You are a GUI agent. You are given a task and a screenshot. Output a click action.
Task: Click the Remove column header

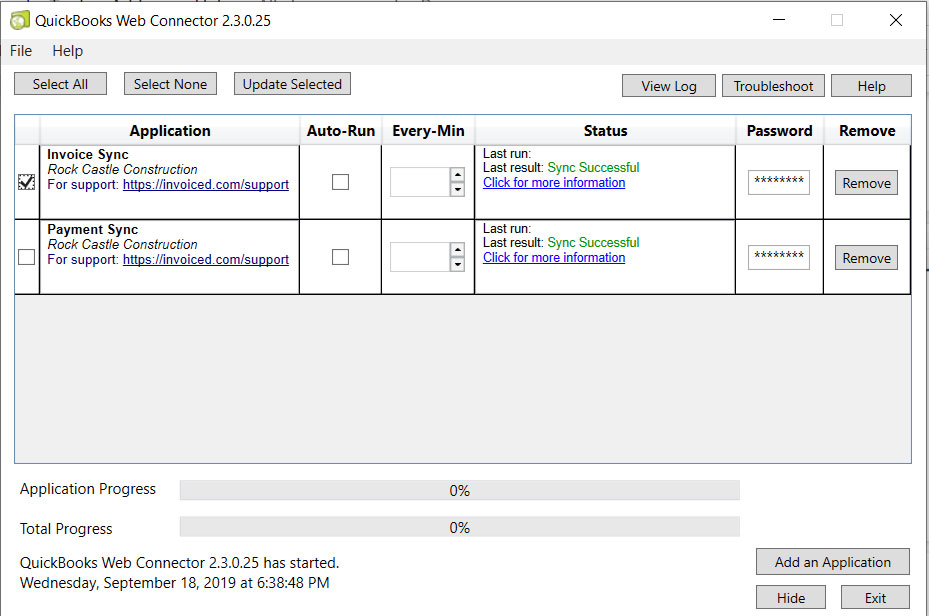[x=867, y=131]
